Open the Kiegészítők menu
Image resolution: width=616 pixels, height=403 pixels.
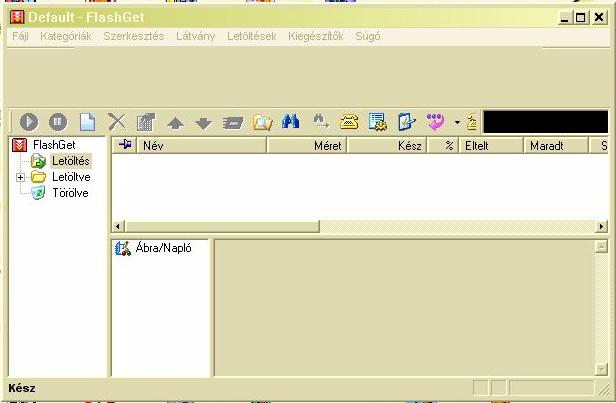pyautogui.click(x=315, y=36)
